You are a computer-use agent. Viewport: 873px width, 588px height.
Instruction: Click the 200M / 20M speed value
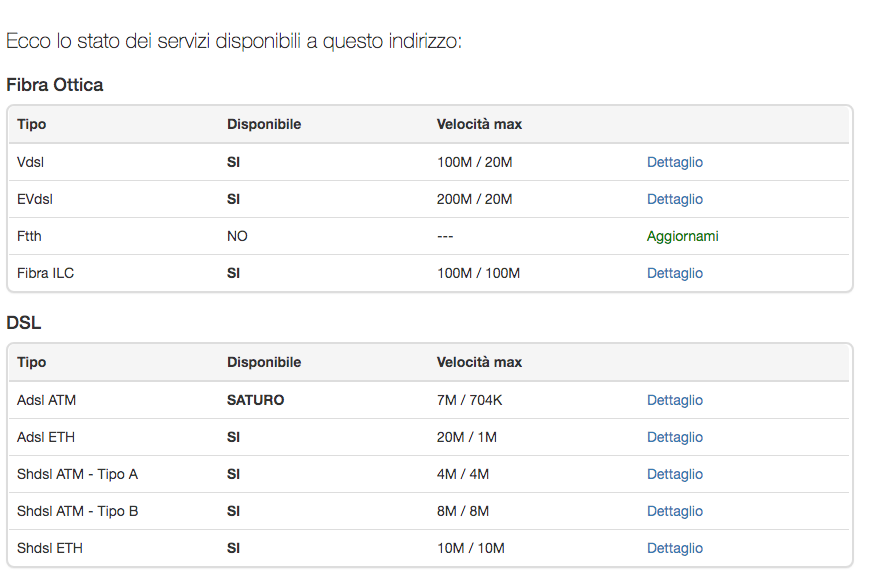[x=474, y=199]
